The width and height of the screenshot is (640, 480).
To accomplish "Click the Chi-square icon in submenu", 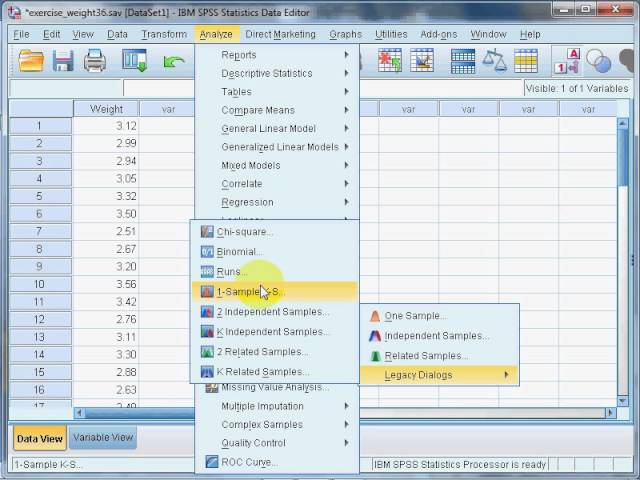I will [x=207, y=232].
